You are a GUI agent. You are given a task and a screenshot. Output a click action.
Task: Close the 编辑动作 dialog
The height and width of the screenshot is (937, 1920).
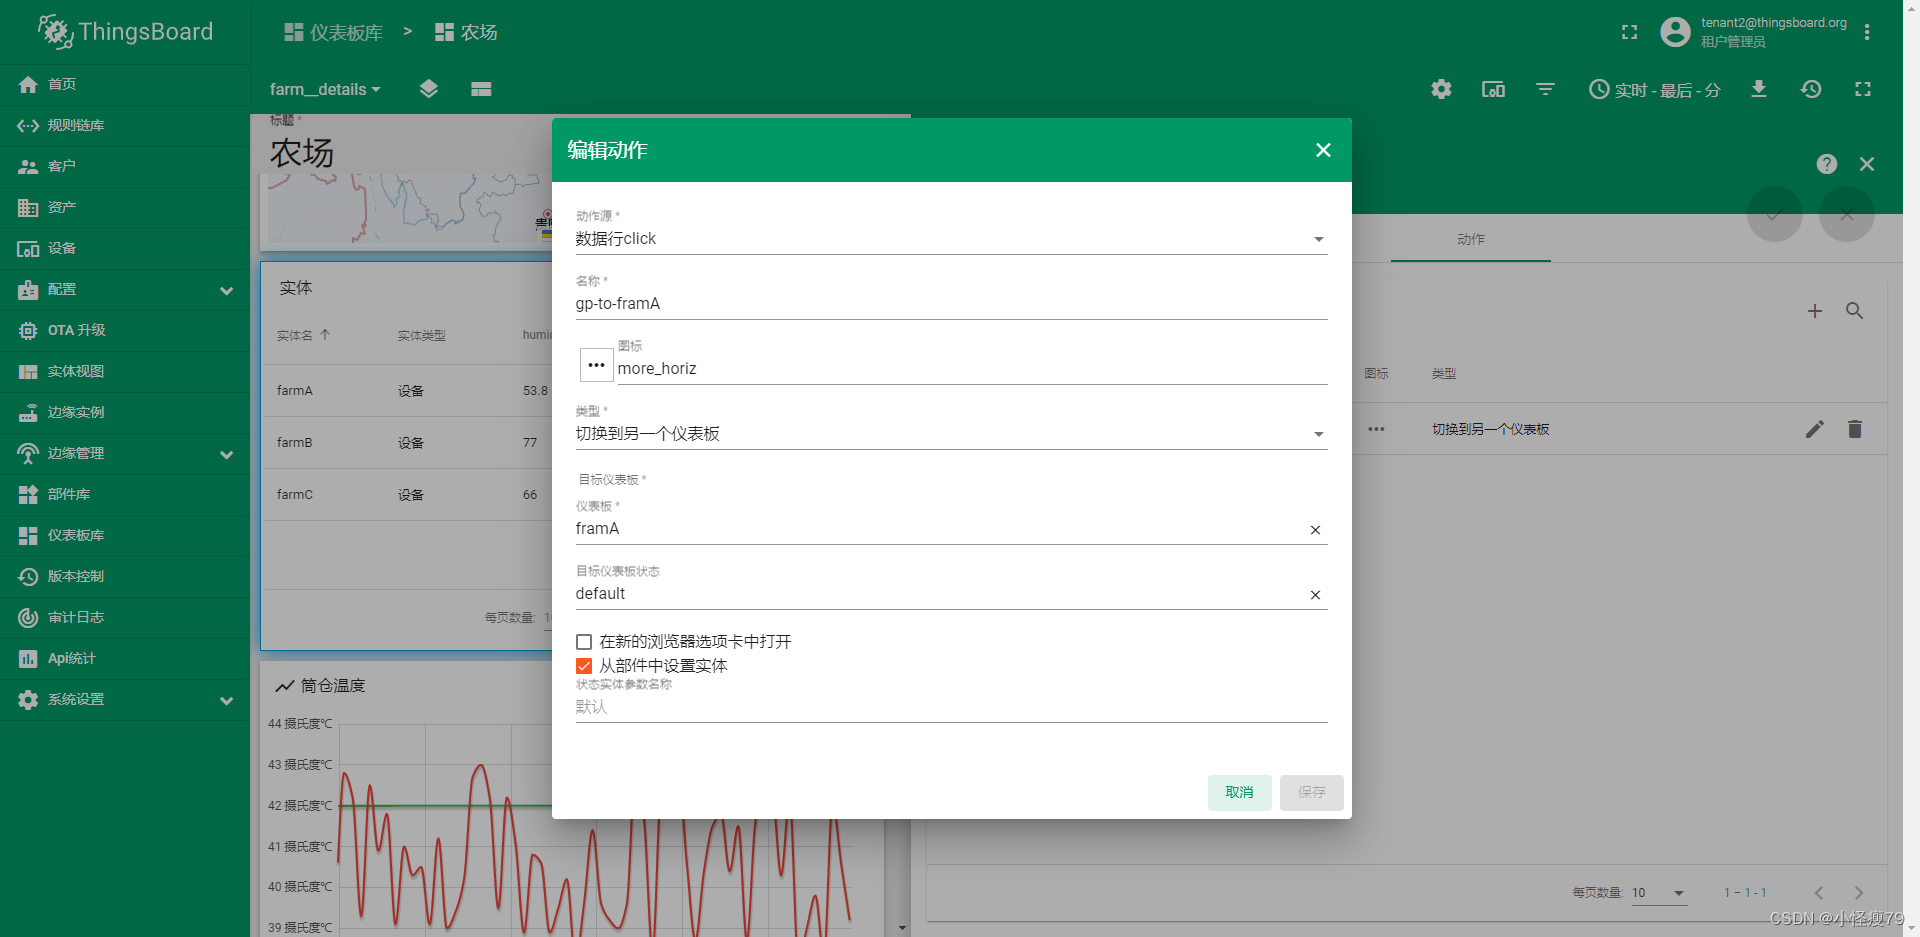1323,150
